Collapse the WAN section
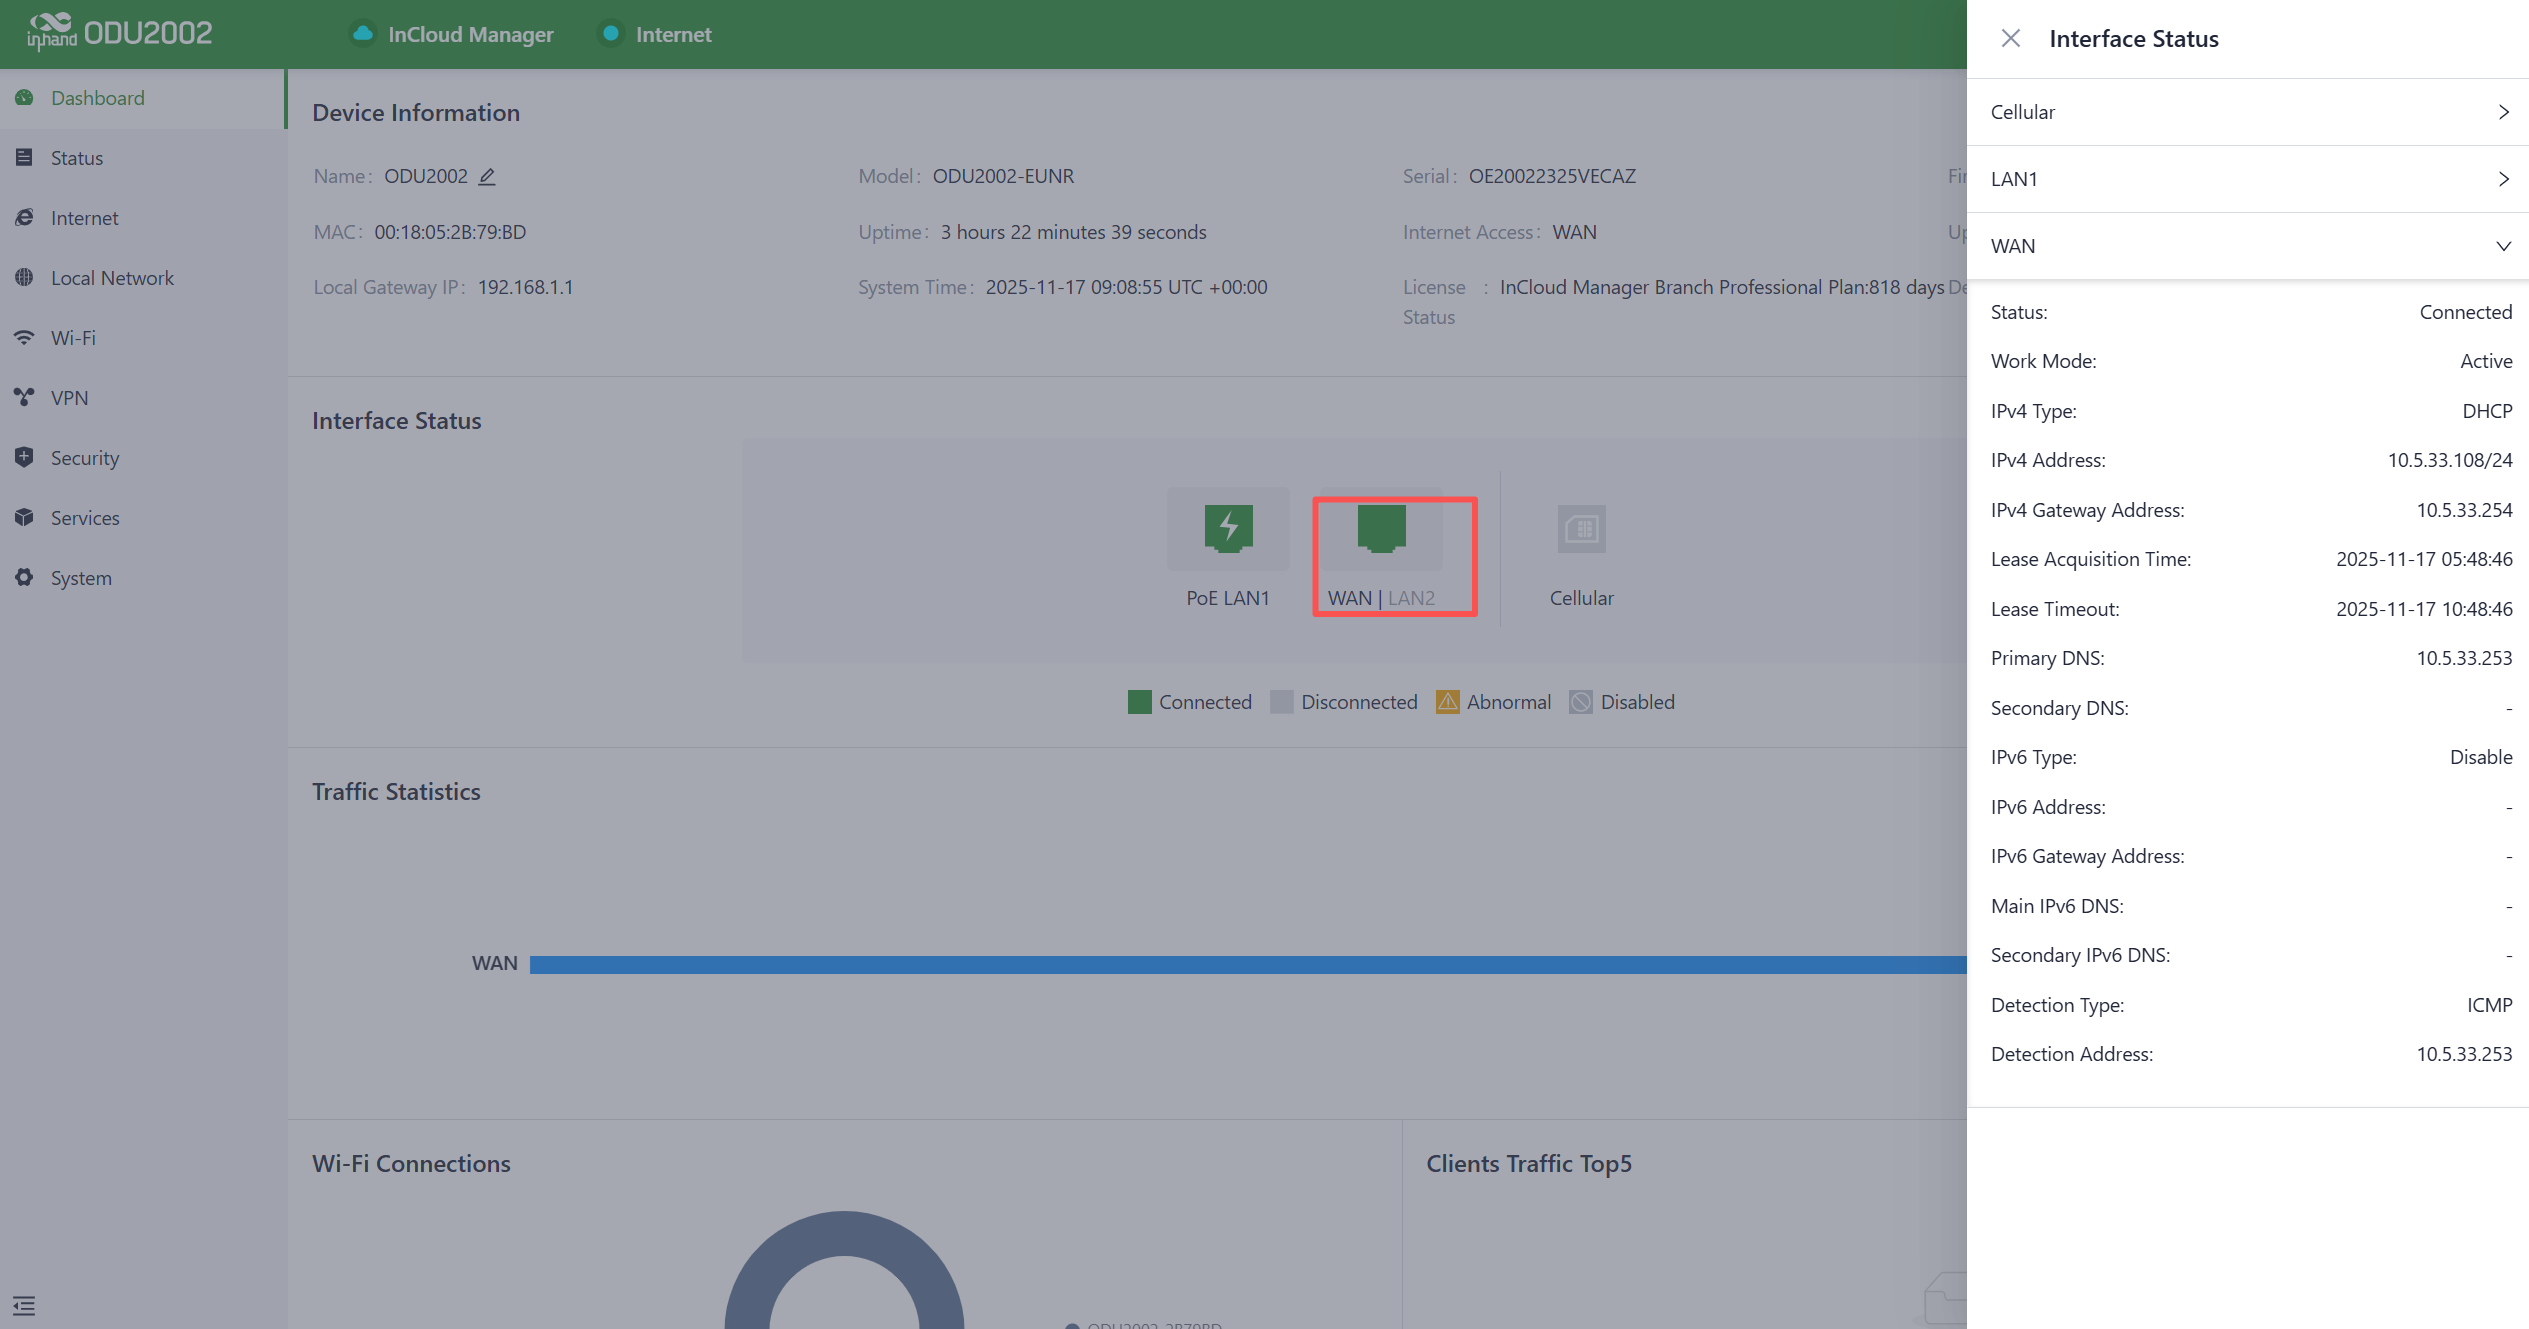The image size is (2529, 1329). pos(2247,246)
